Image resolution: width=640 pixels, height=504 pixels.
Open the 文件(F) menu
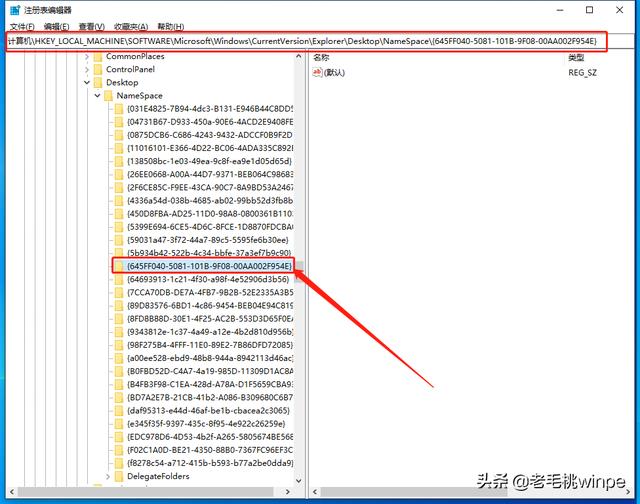tap(22, 27)
